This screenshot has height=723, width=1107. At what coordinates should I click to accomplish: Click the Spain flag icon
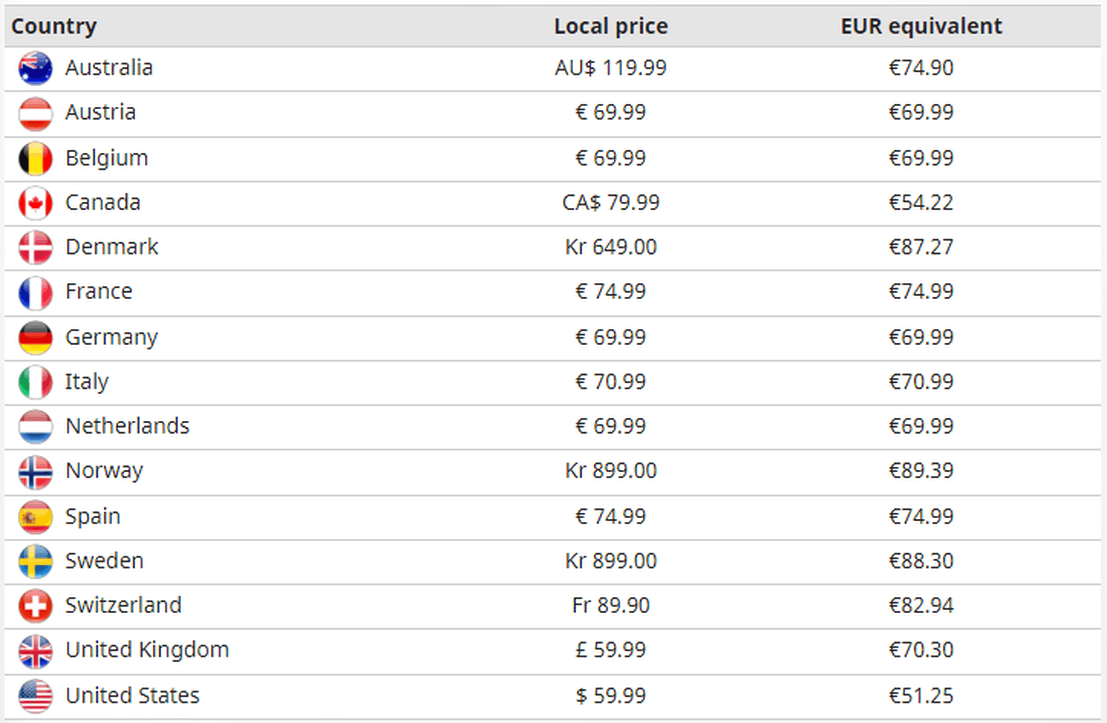point(35,517)
